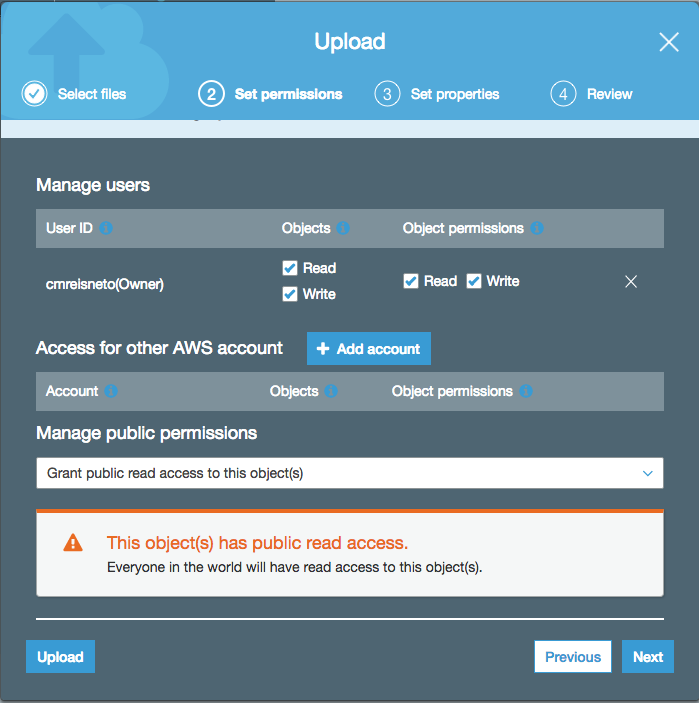Click Access for other AWS account heading
The height and width of the screenshot is (703, 699).
pos(159,348)
